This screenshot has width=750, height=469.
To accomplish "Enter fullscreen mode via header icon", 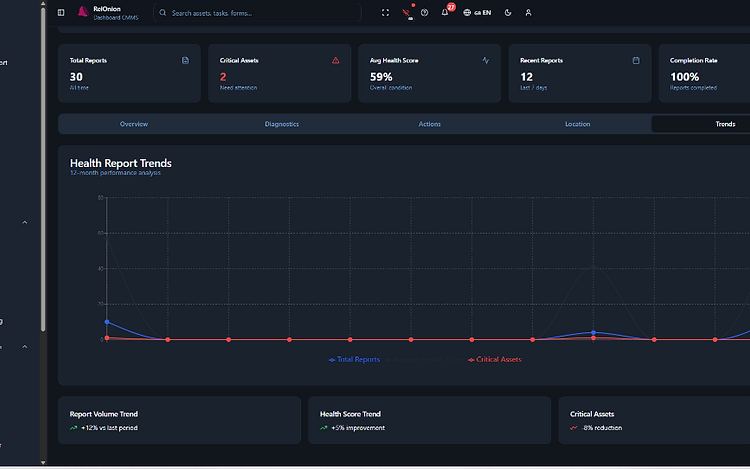I will coord(385,13).
